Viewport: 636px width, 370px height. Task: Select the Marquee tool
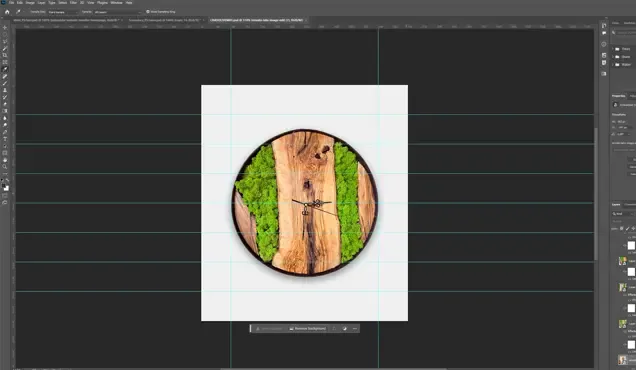click(5, 35)
